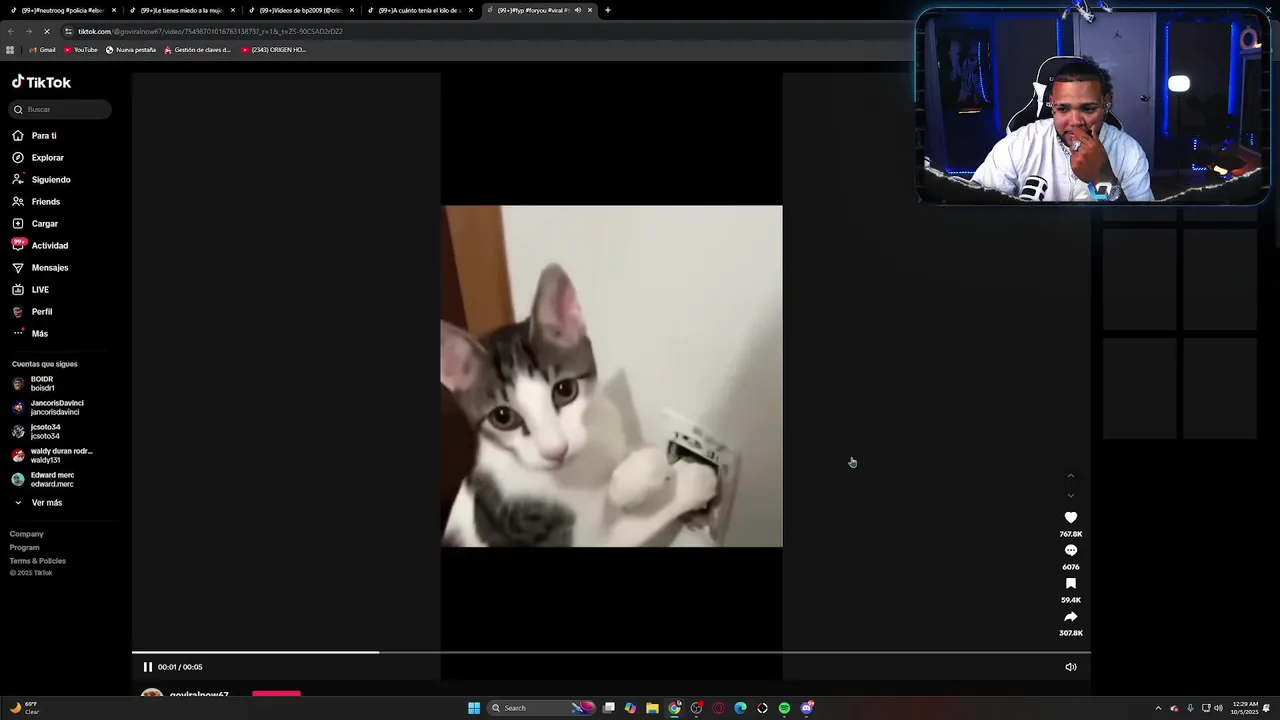1280x720 pixels.
Task: Open the weather widget
Action: [x=24, y=708]
